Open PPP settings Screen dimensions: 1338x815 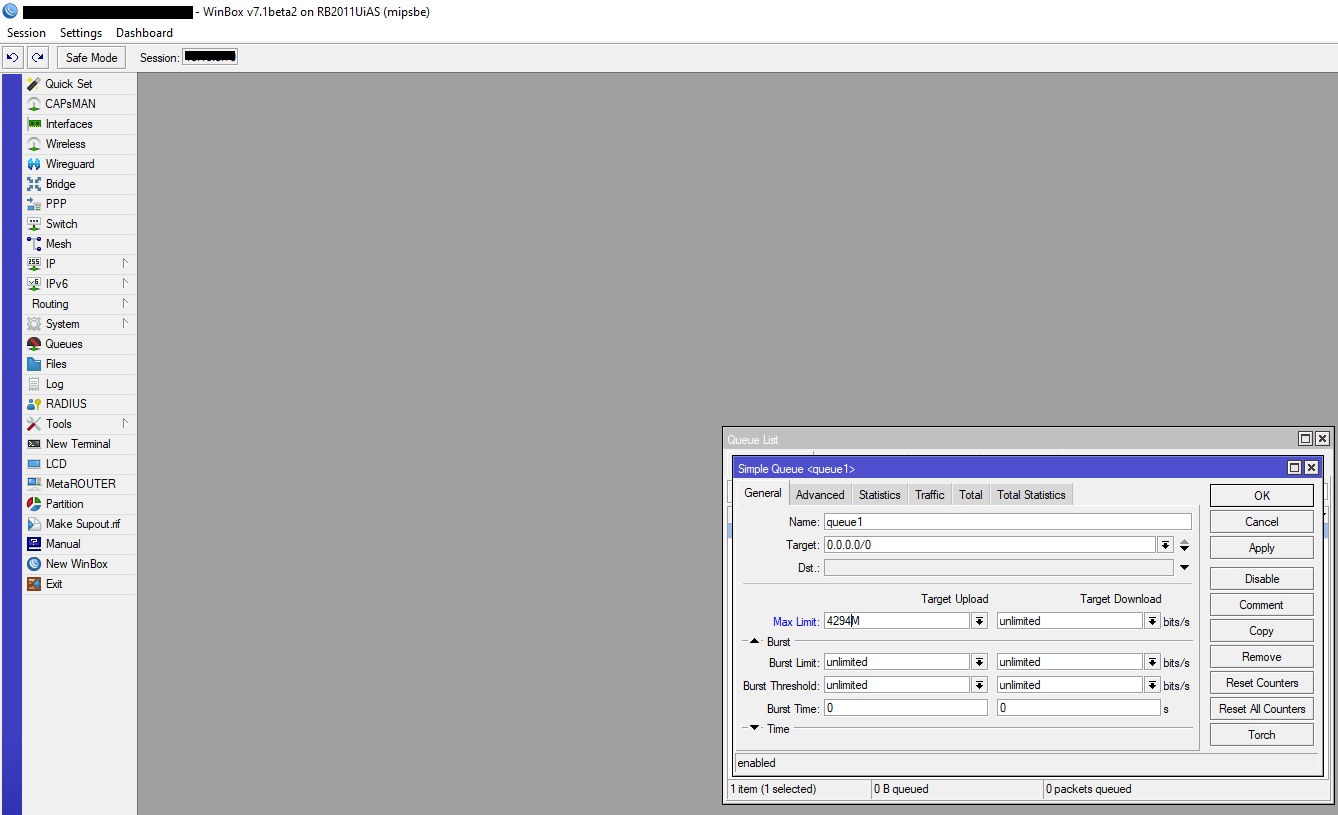coord(80,204)
